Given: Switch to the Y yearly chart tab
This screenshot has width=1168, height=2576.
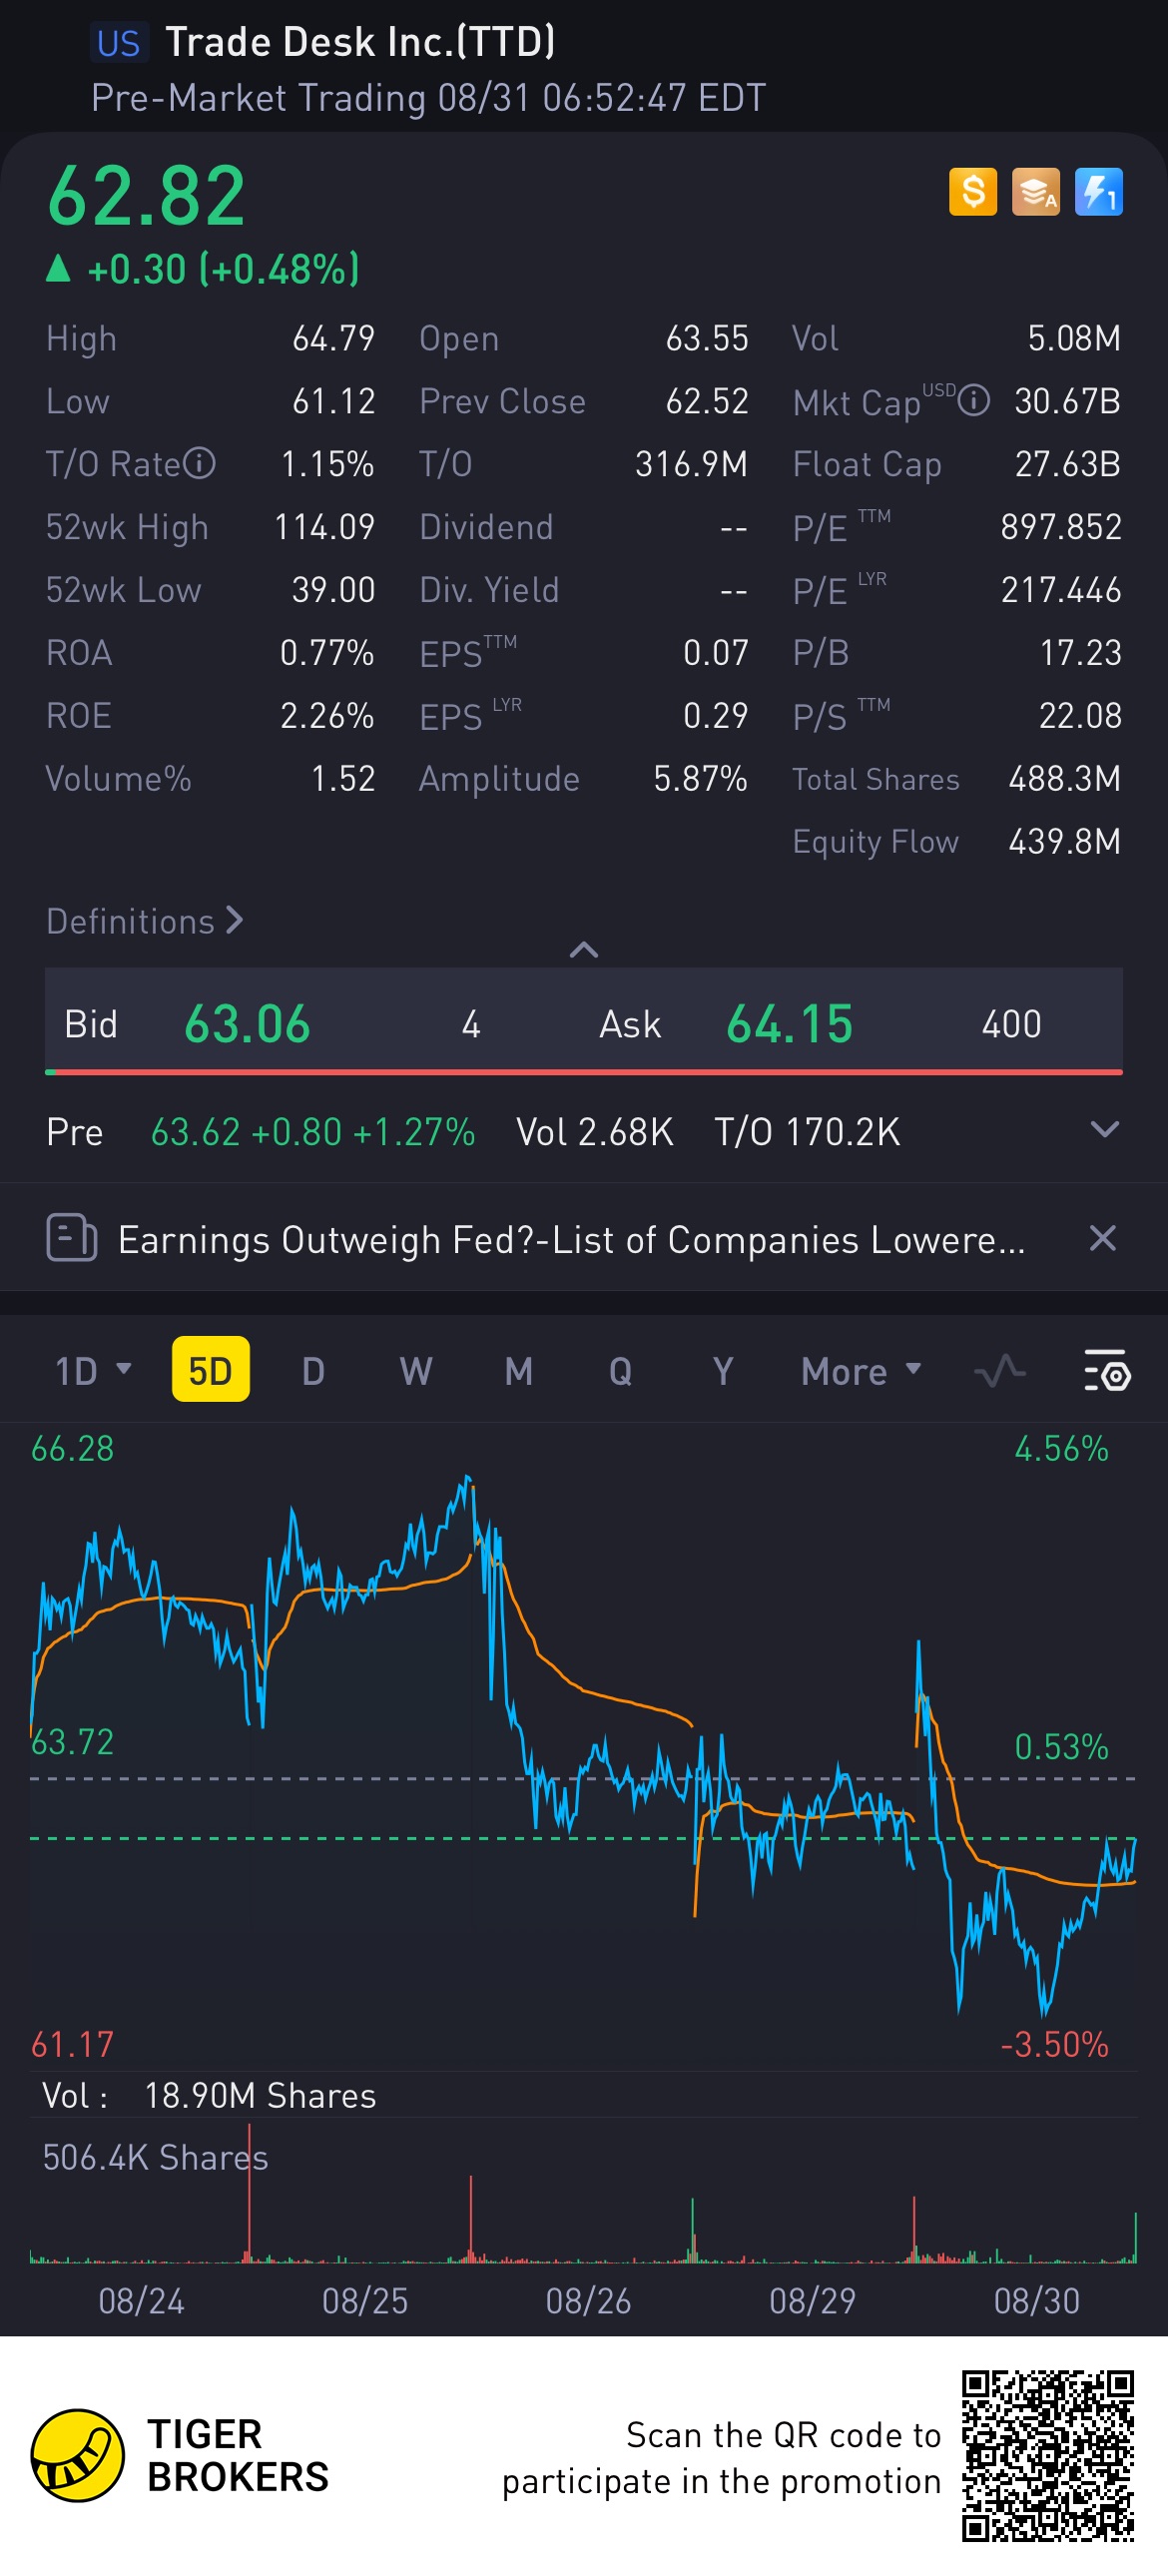Looking at the screenshot, I should tap(723, 1371).
